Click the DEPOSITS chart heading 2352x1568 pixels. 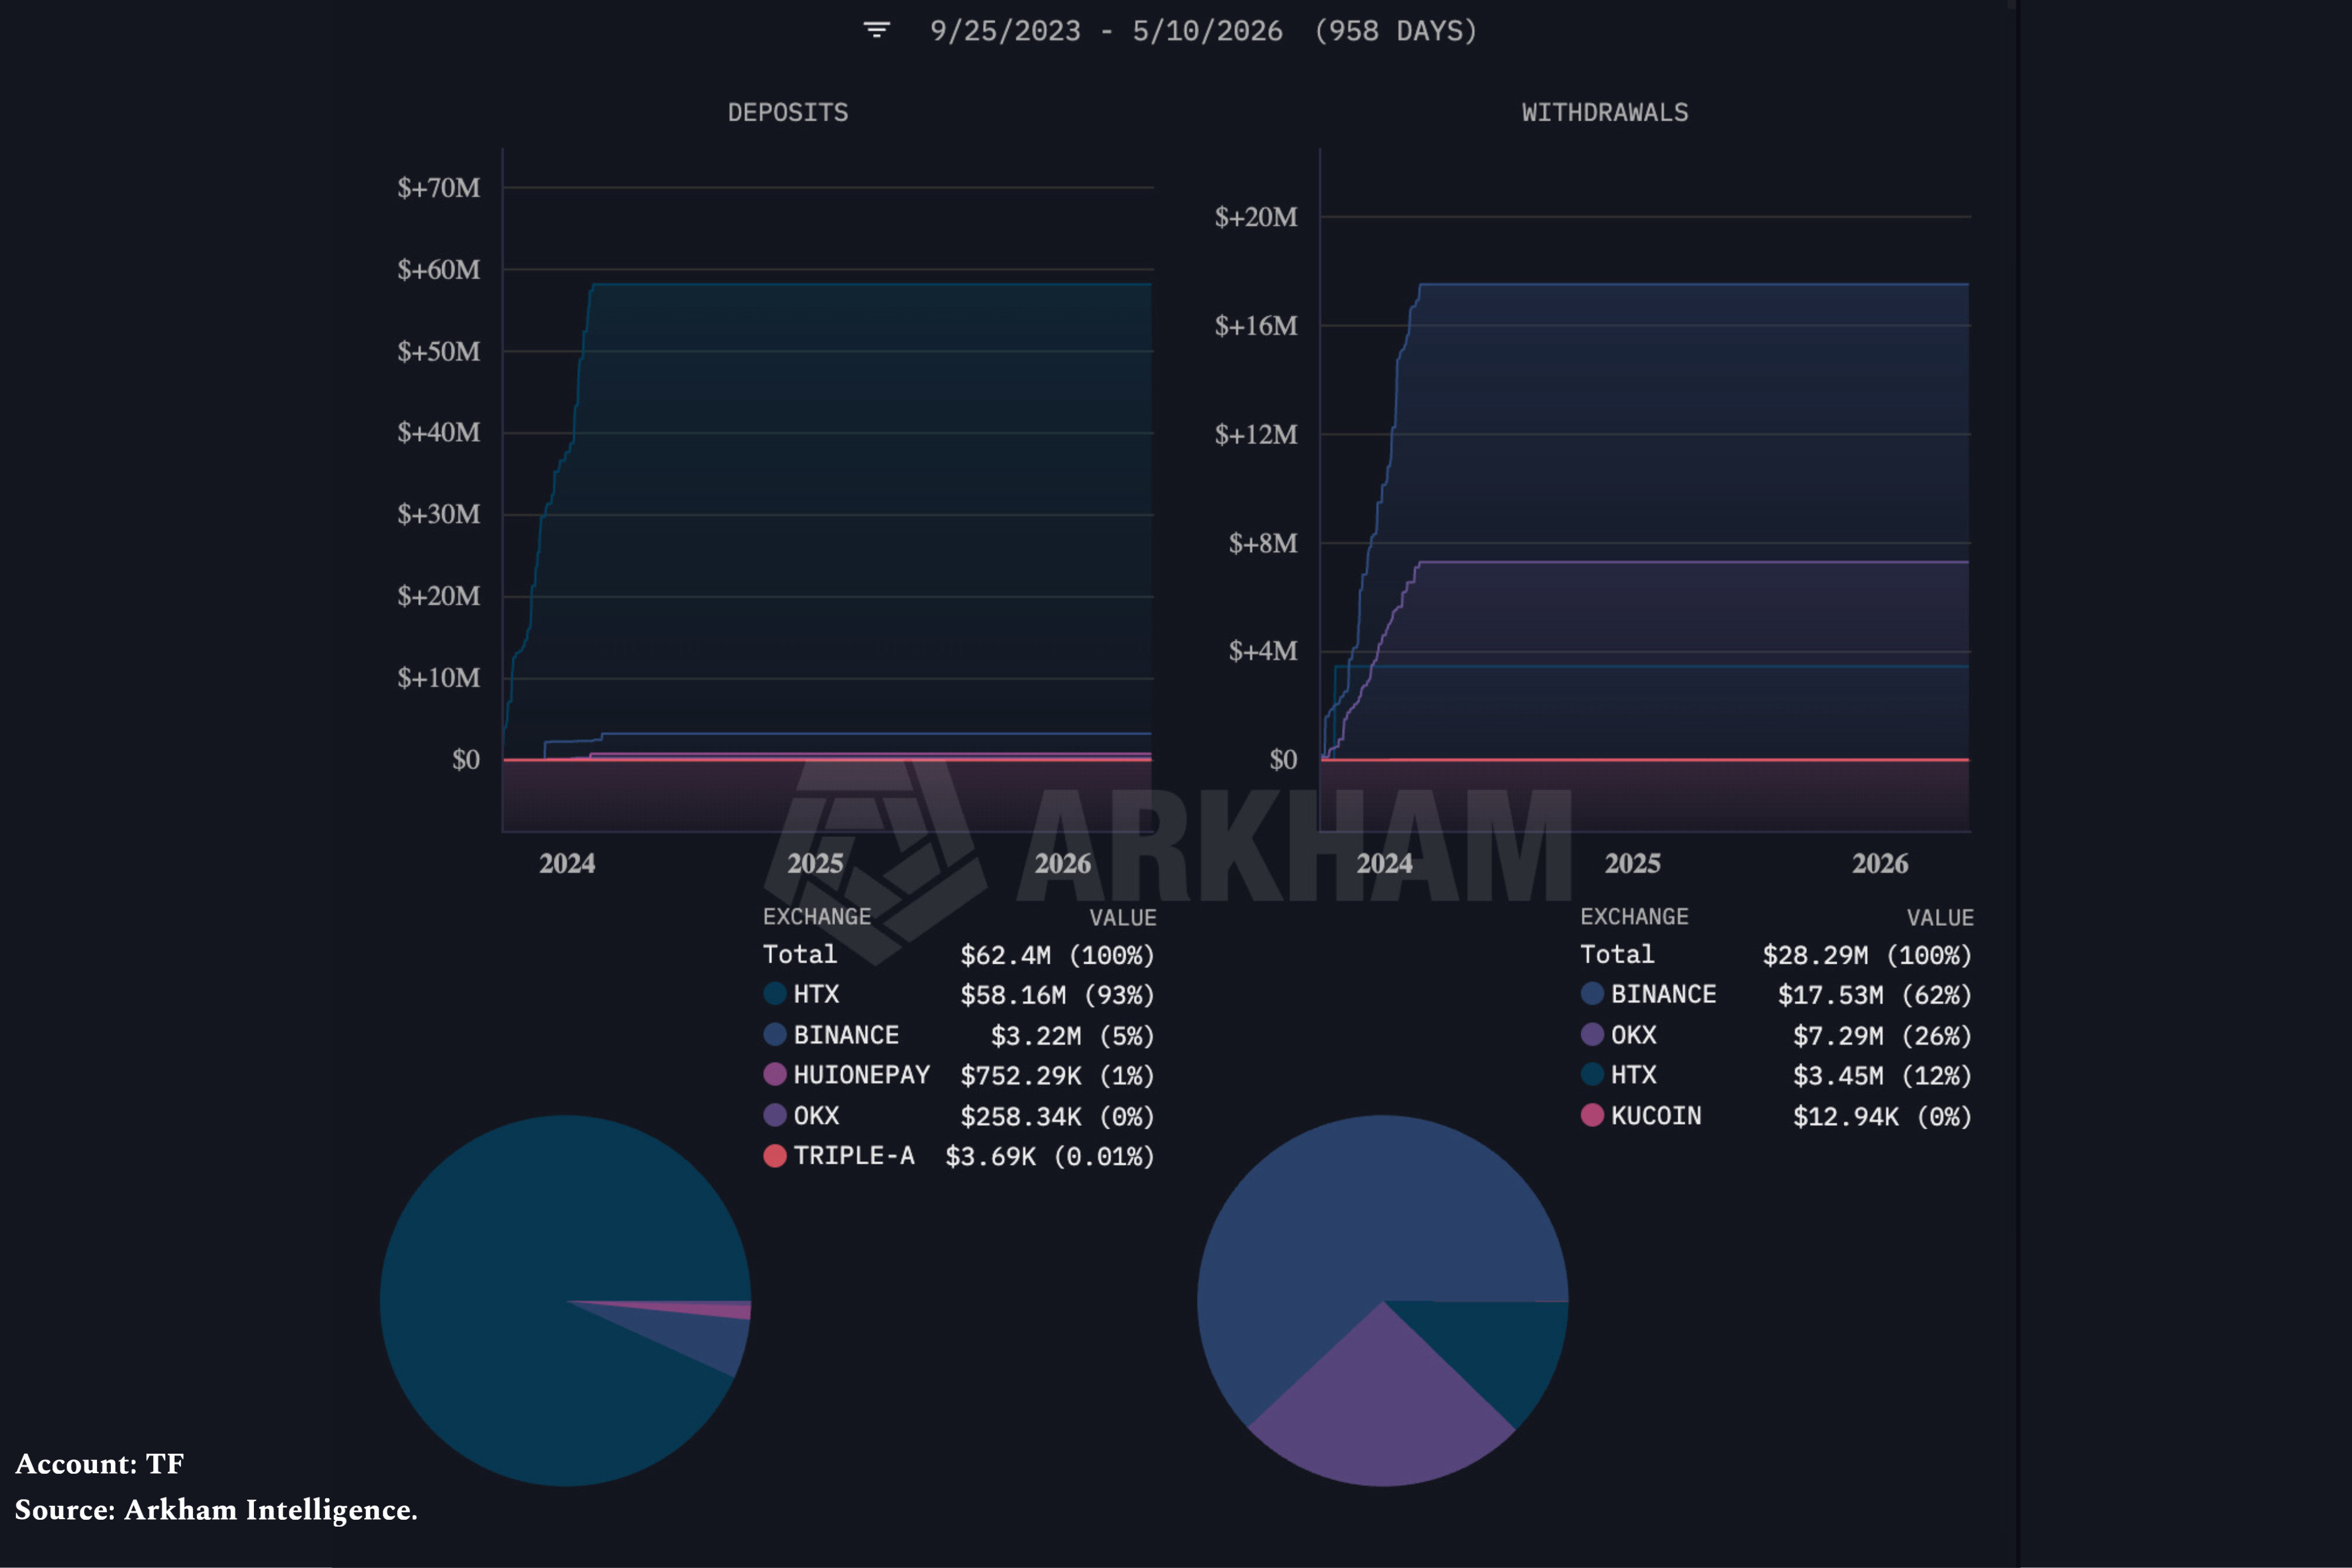point(788,112)
